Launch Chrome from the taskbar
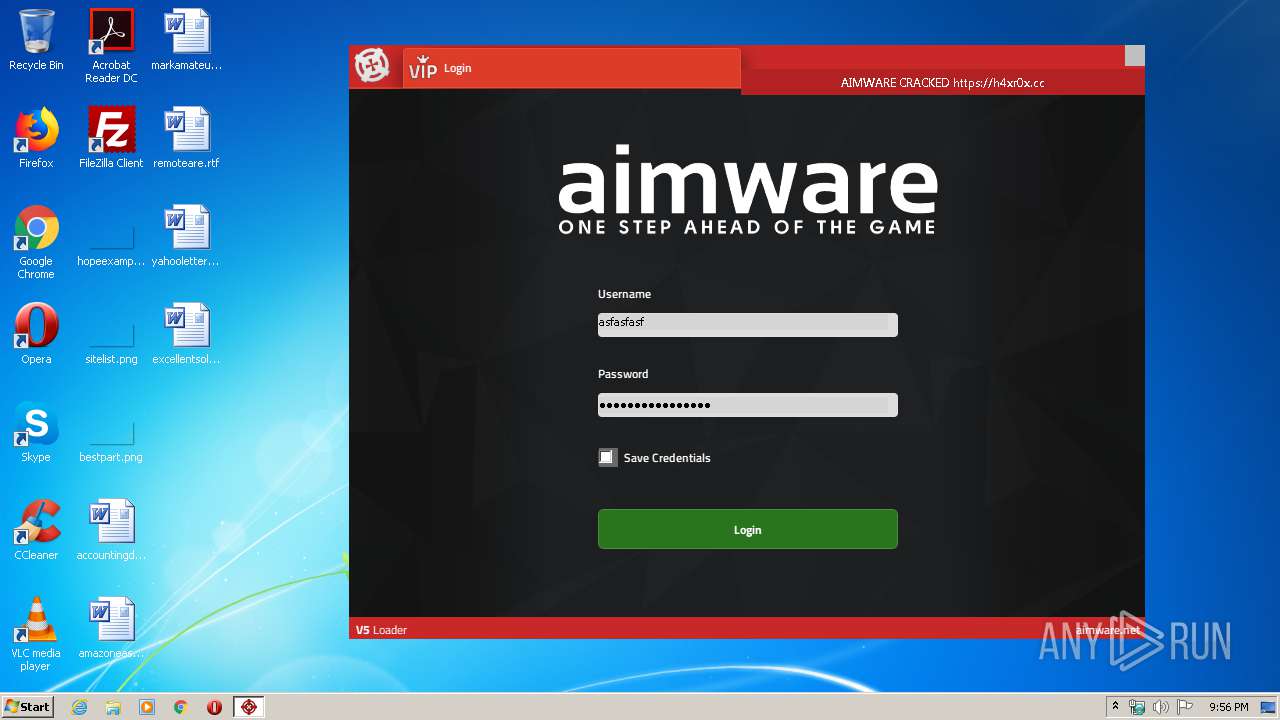This screenshot has width=1280, height=720. click(181, 707)
